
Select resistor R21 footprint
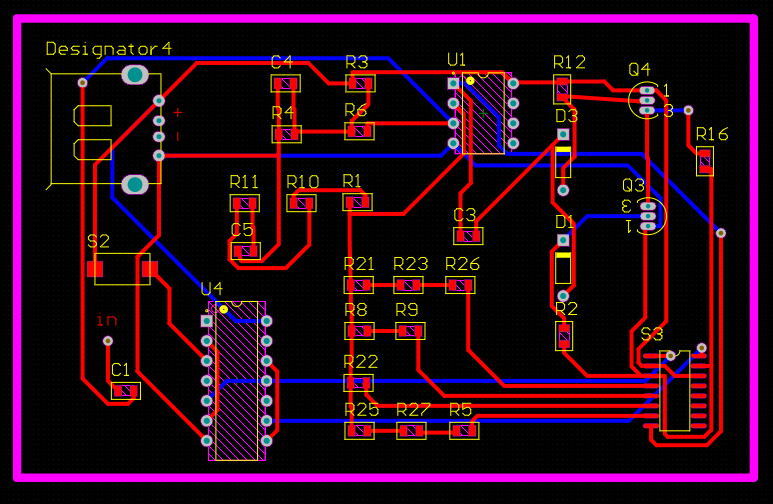click(x=358, y=285)
